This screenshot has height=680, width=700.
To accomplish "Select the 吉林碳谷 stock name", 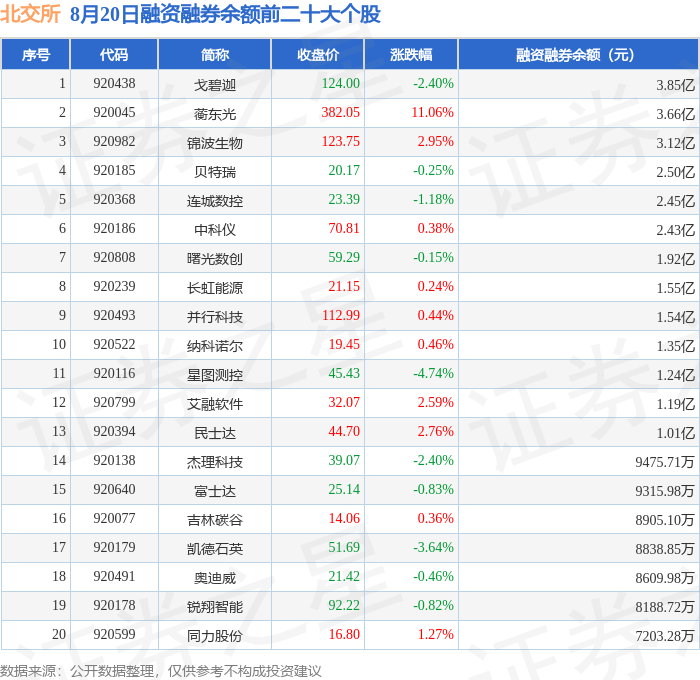I will pos(215,520).
